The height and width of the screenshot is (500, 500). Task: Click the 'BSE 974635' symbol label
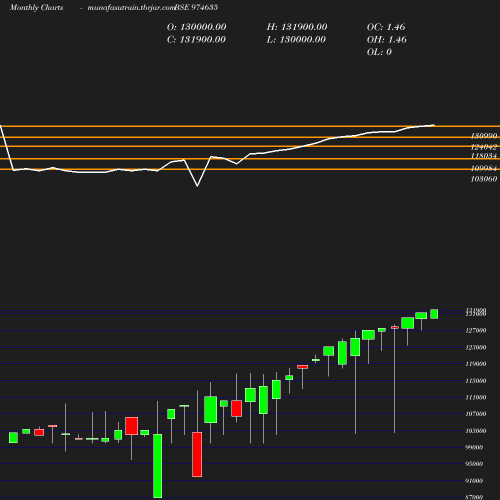click(196, 7)
